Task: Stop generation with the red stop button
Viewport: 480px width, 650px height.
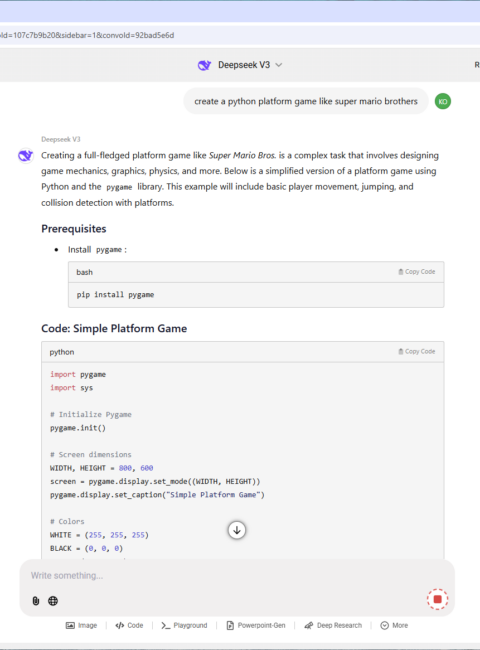Action: (437, 599)
